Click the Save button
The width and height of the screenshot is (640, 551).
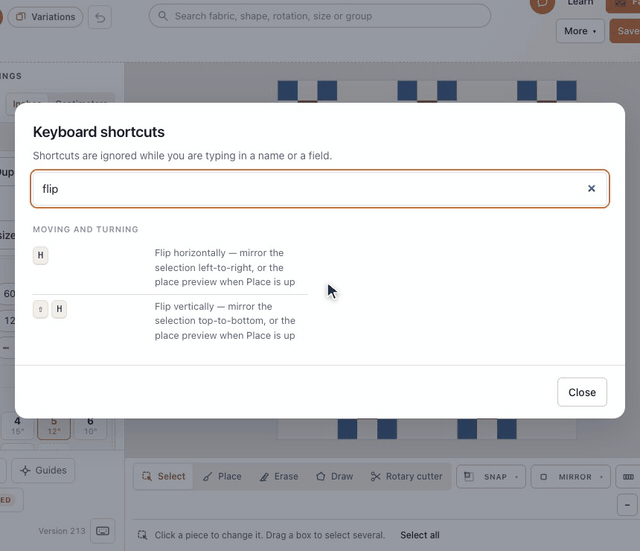tap(626, 31)
